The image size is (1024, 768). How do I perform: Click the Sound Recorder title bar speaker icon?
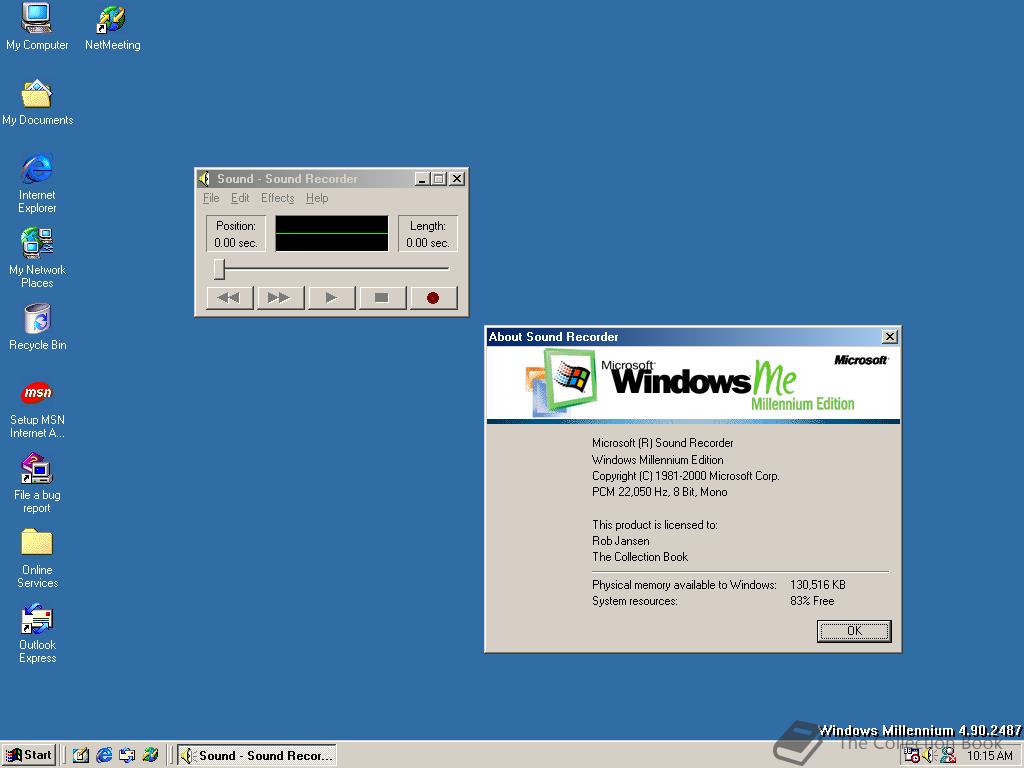click(x=204, y=179)
